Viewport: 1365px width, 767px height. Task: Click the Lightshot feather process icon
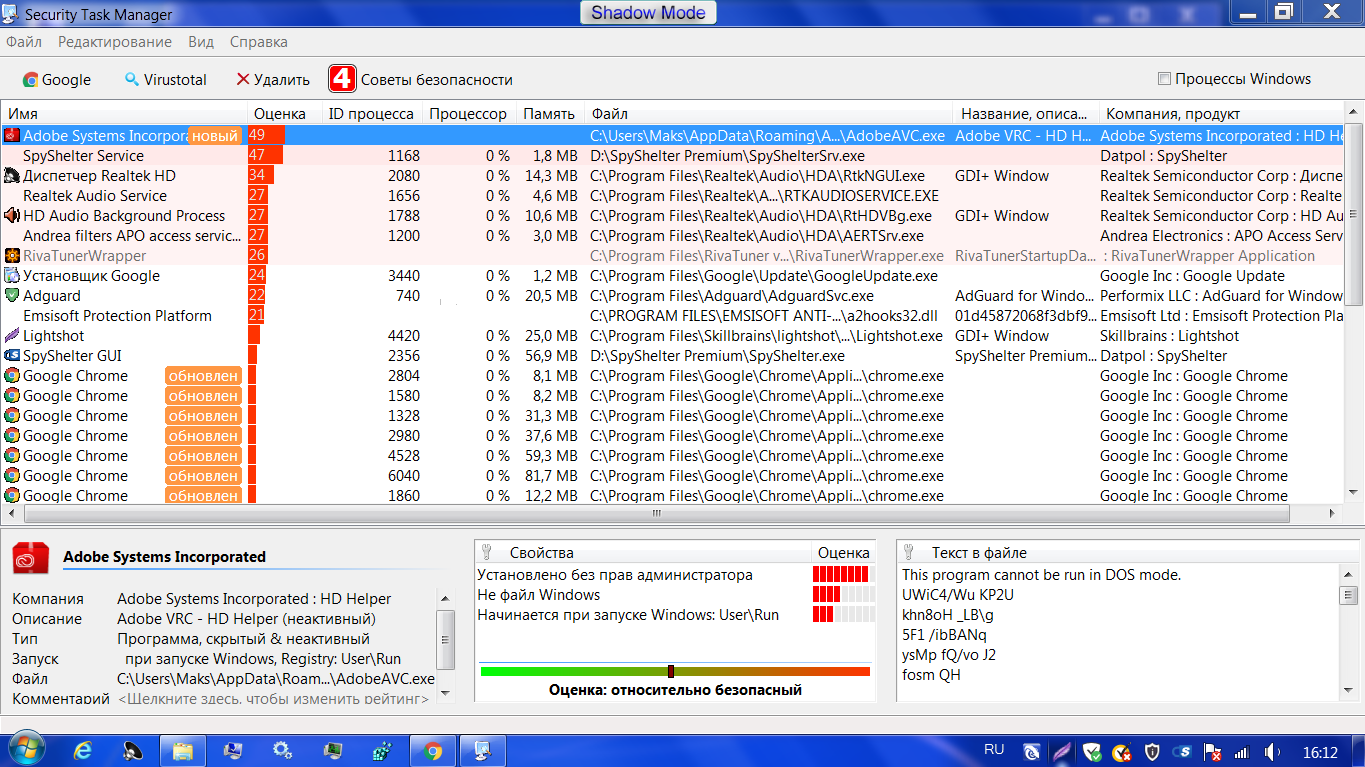pyautogui.click(x=12, y=336)
